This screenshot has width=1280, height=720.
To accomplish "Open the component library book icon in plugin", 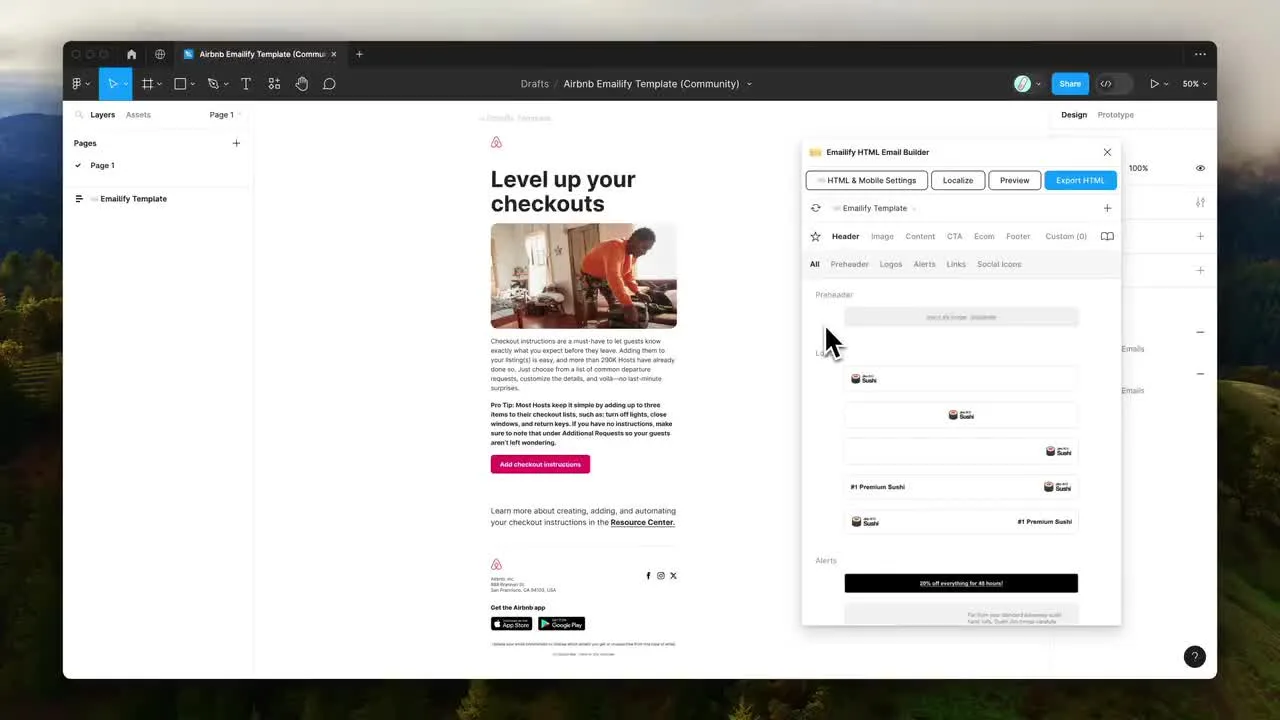I will pos(1107,236).
